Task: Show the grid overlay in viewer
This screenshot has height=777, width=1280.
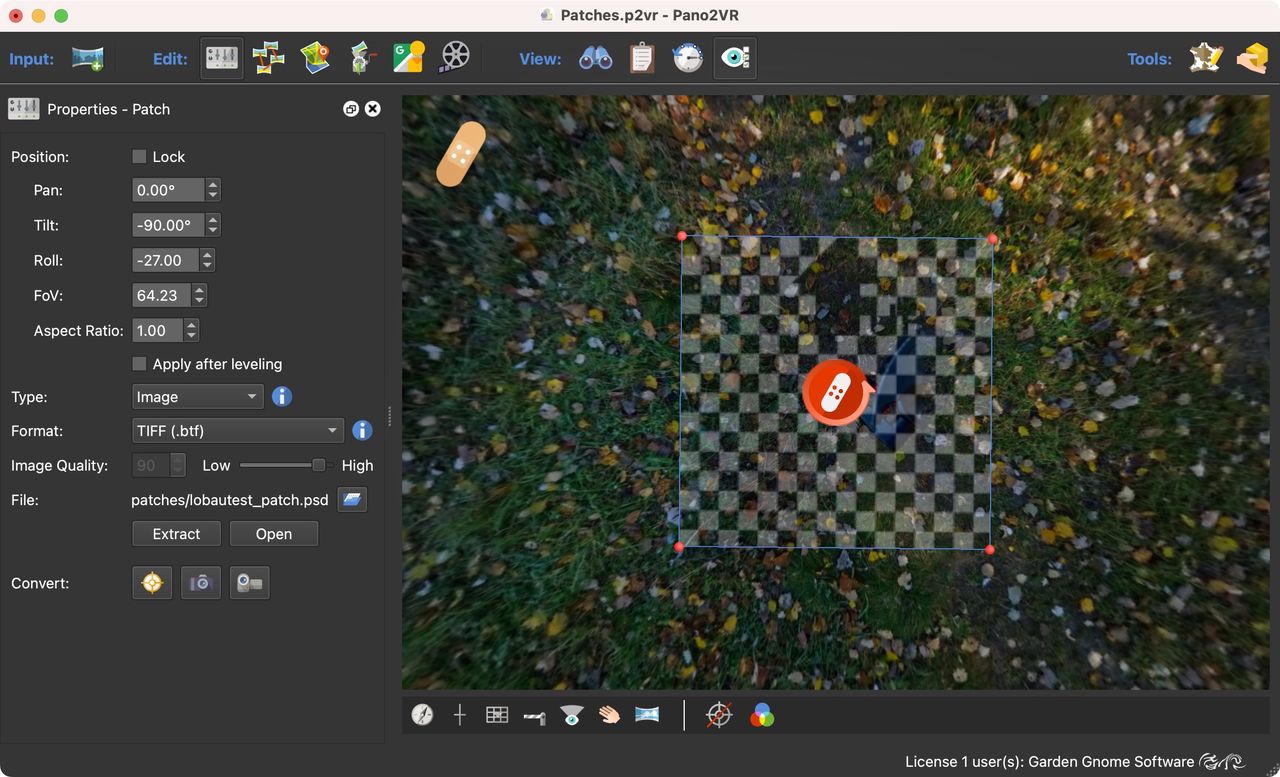Action: tap(497, 715)
